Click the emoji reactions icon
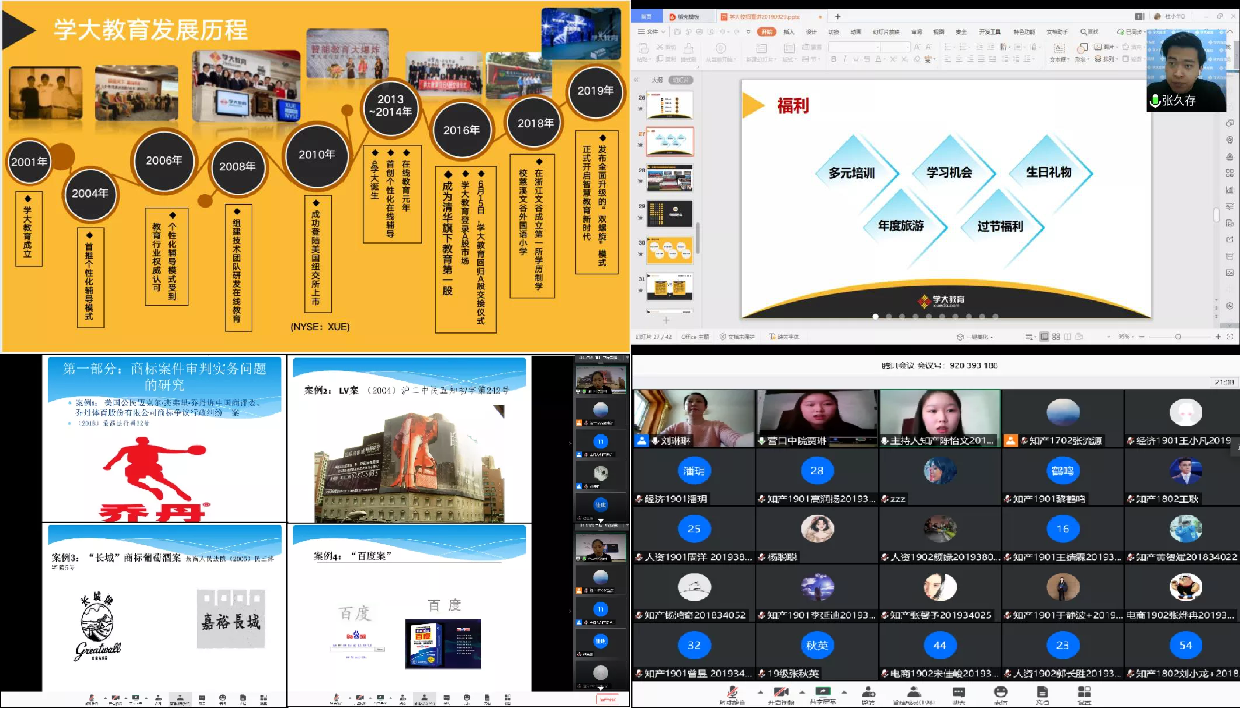1240x709 pixels. click(x=1001, y=693)
